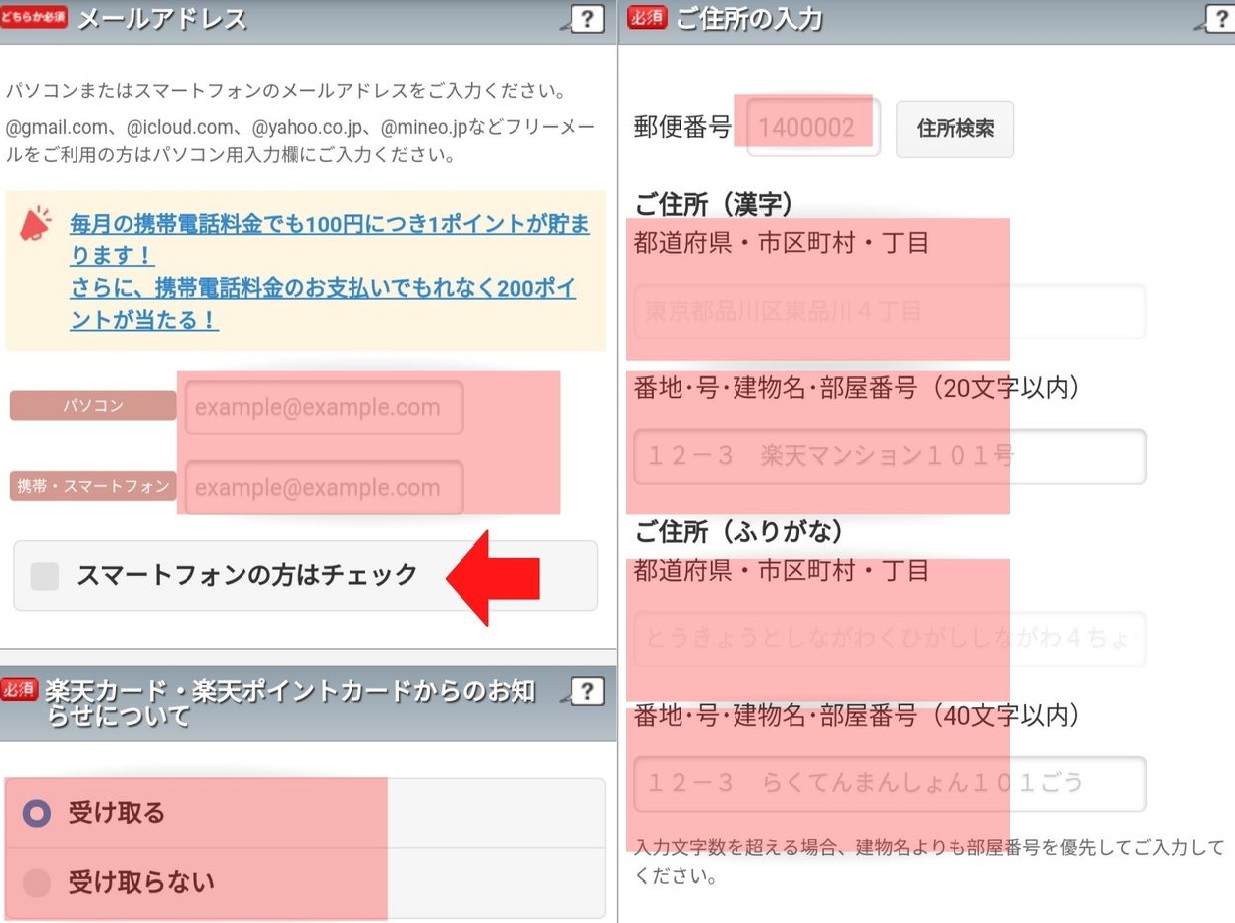This screenshot has width=1235, height=923.
Task: Click the 必須 badge beside 楽天カード お知らせ heading
Action: (x=19, y=690)
